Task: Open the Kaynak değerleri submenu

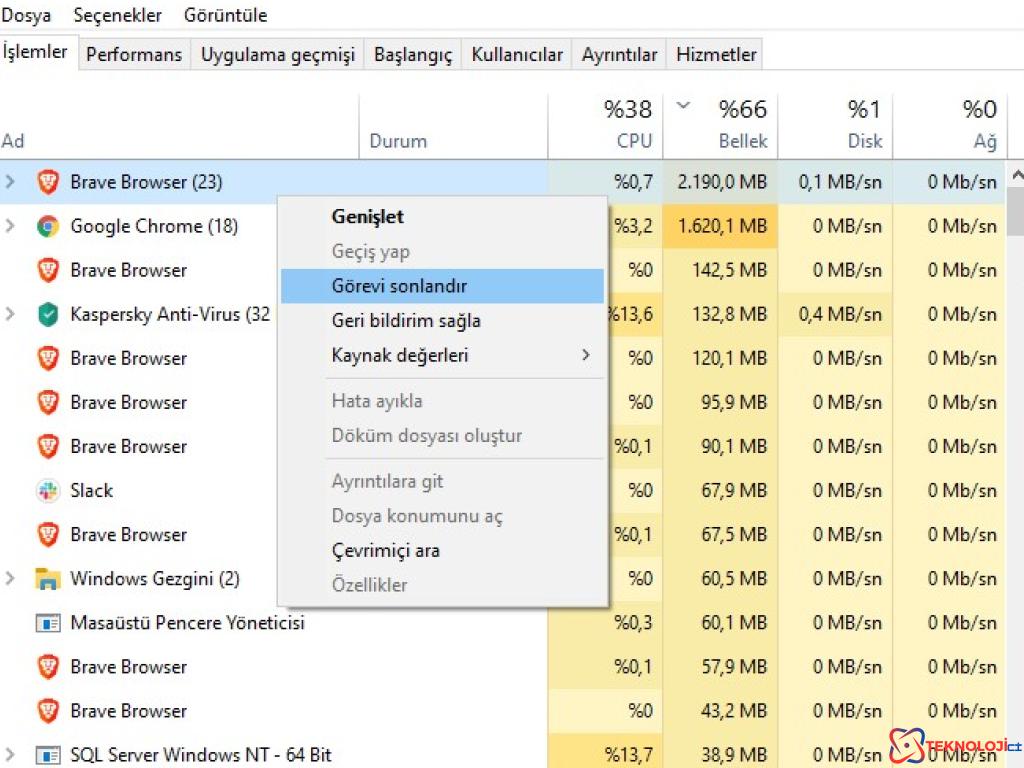Action: click(420, 355)
